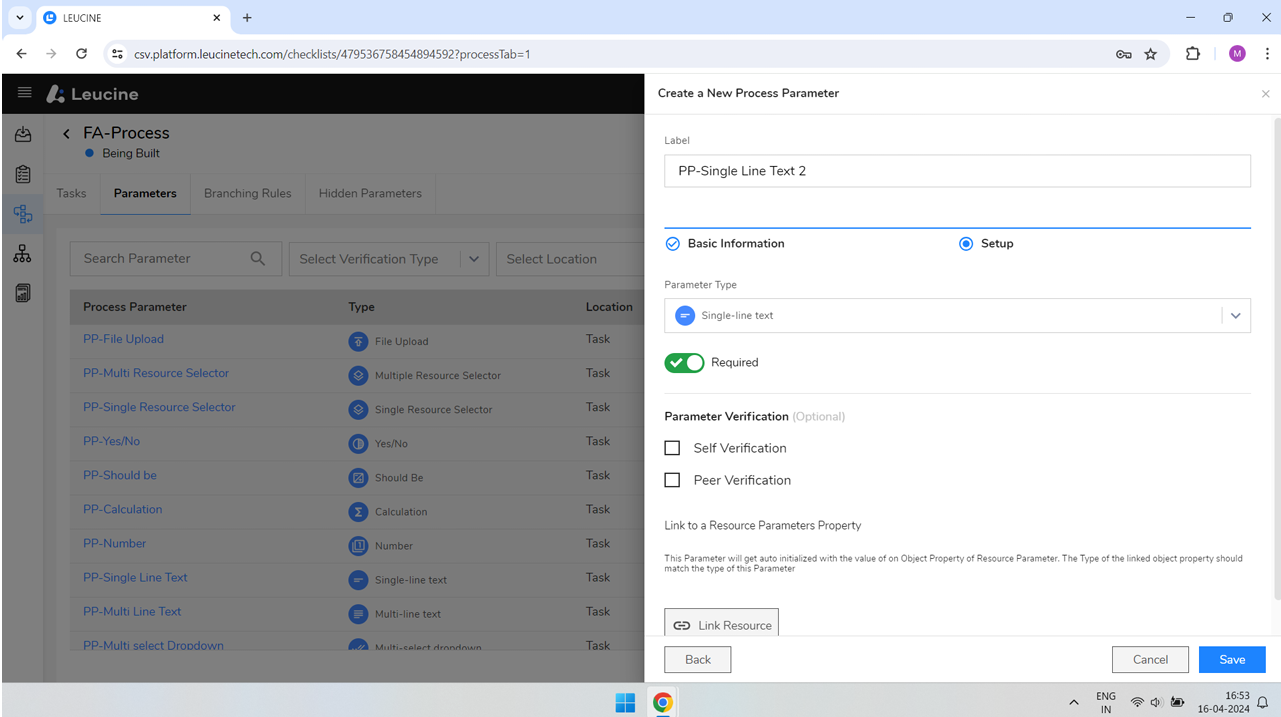
Task: Check the Peer Verification checkbox
Action: (672, 480)
